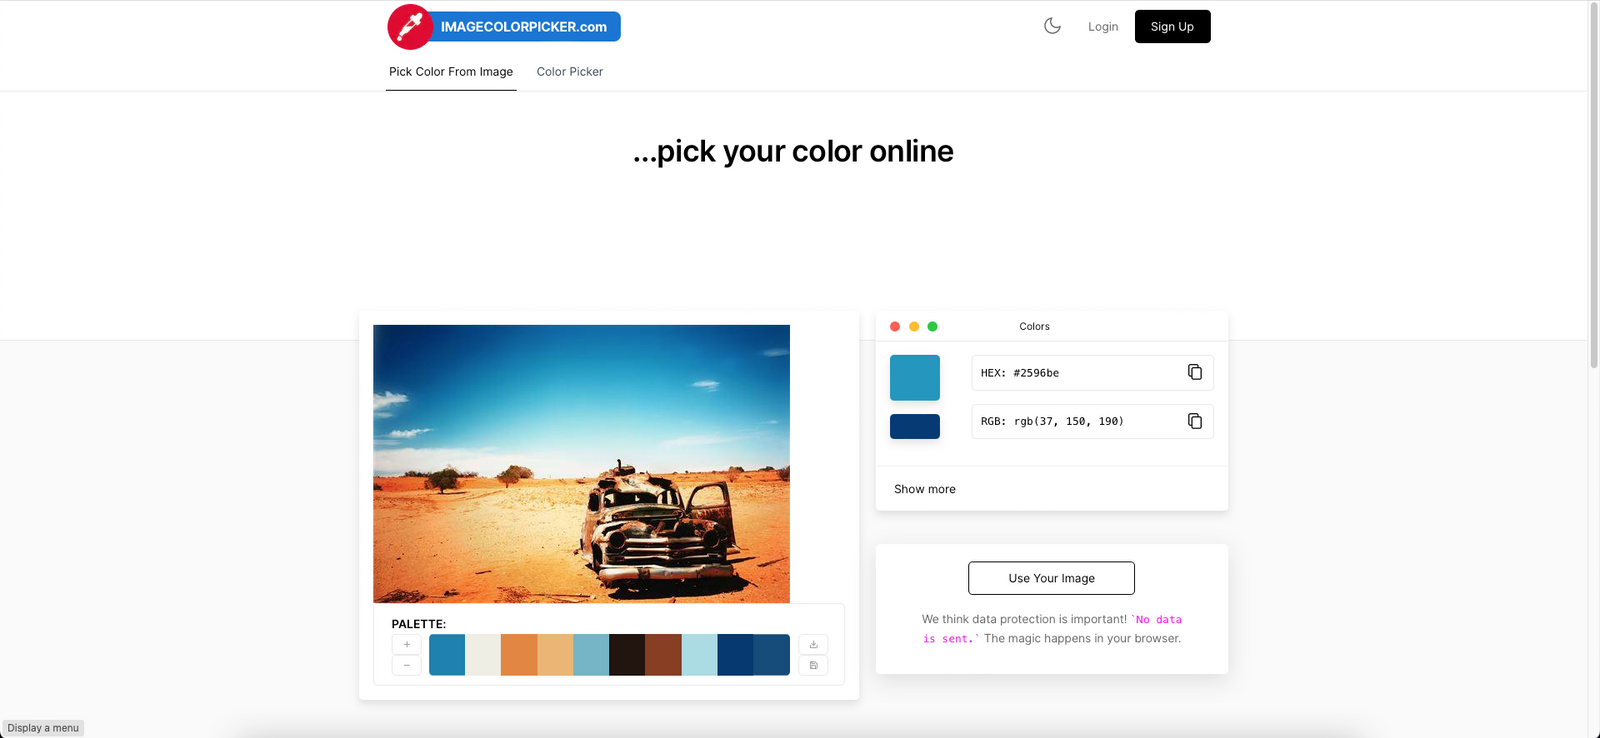Click the ImageColorPicker eyedropper logo
The width and height of the screenshot is (1600, 738).
pyautogui.click(x=410, y=27)
